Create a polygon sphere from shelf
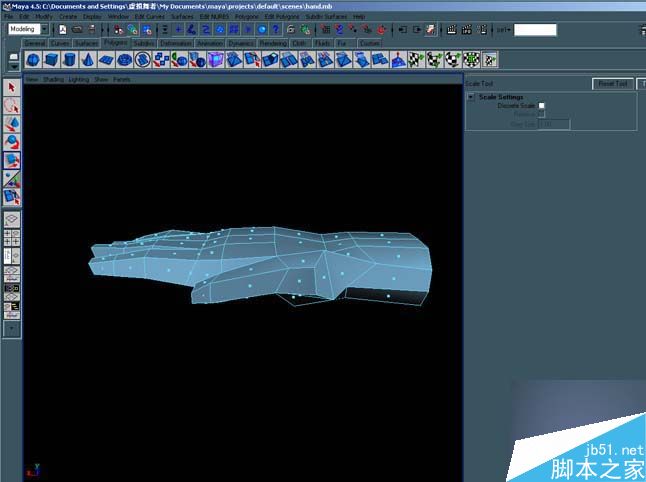646x482 pixels. pos(33,60)
